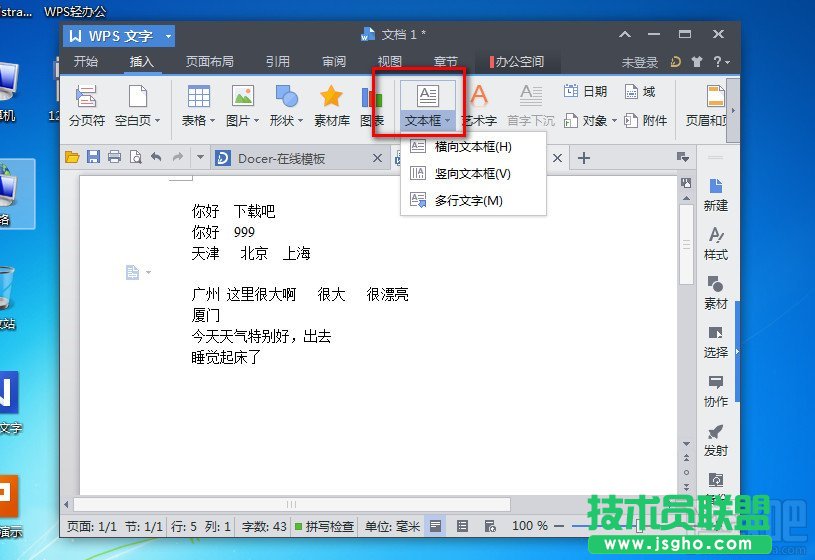Open the 办公空间 tab
The height and width of the screenshot is (560, 815).
(x=517, y=62)
